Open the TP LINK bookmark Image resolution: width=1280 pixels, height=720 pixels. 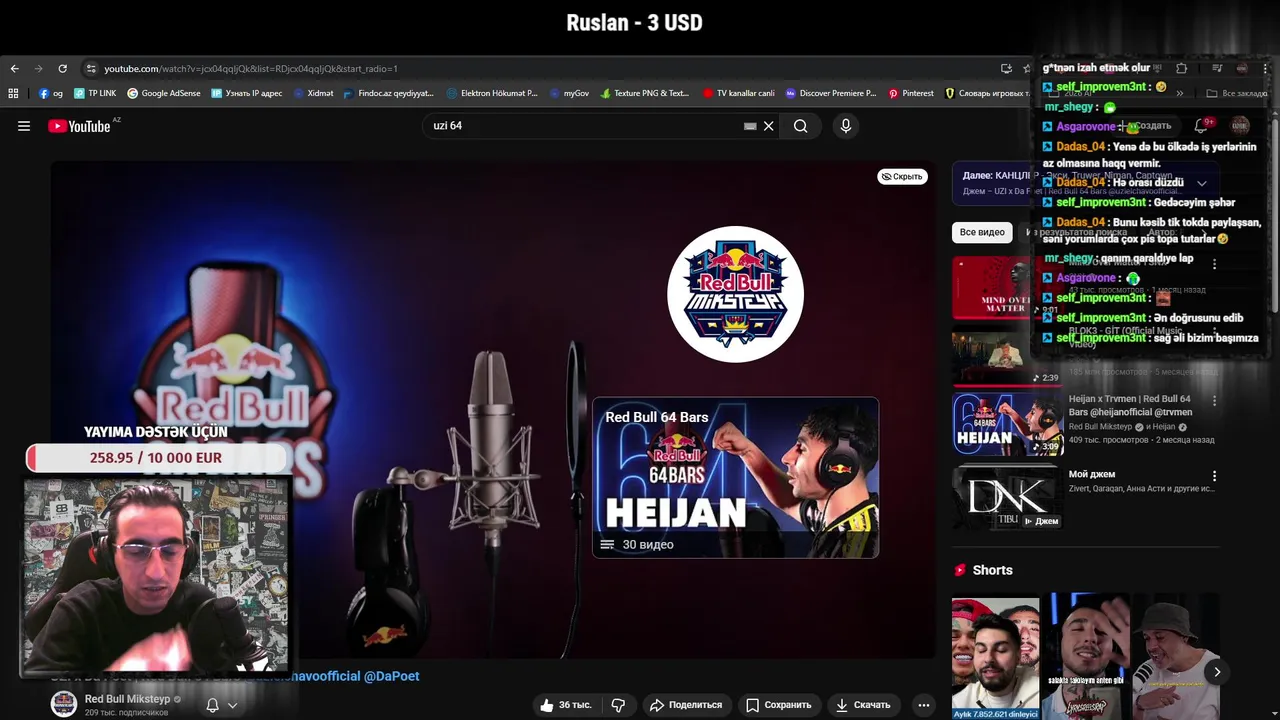(x=95, y=93)
